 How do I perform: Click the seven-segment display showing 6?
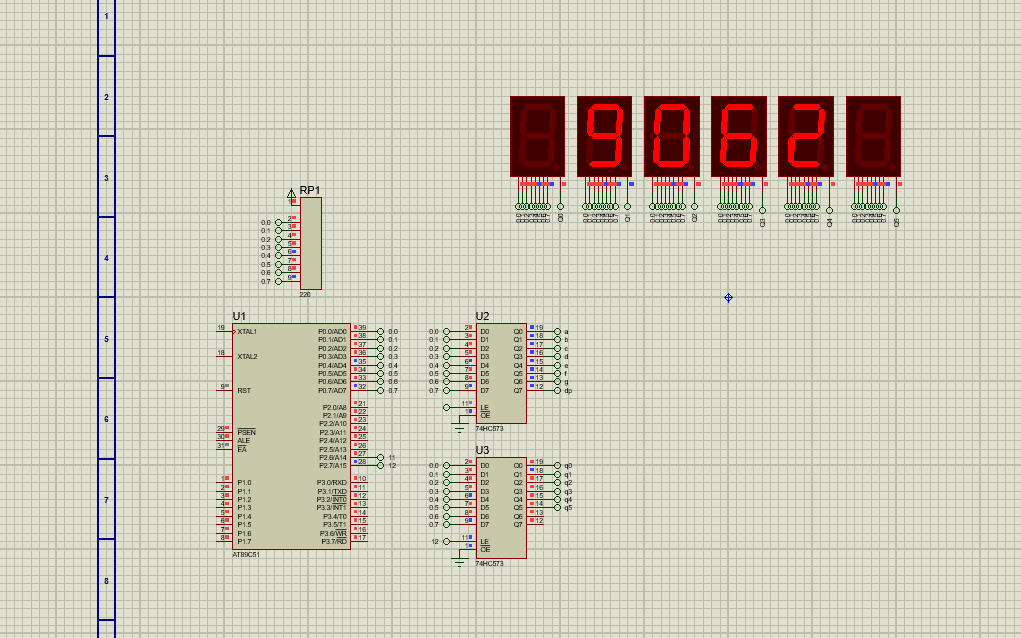(738, 136)
